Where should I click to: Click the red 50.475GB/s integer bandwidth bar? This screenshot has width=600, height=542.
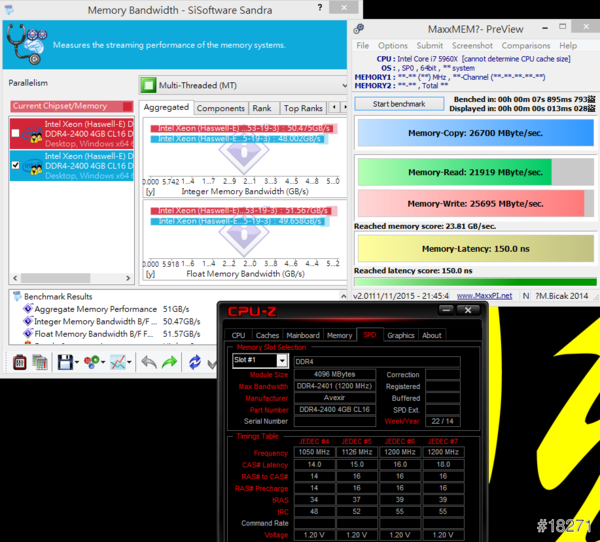pos(244,128)
